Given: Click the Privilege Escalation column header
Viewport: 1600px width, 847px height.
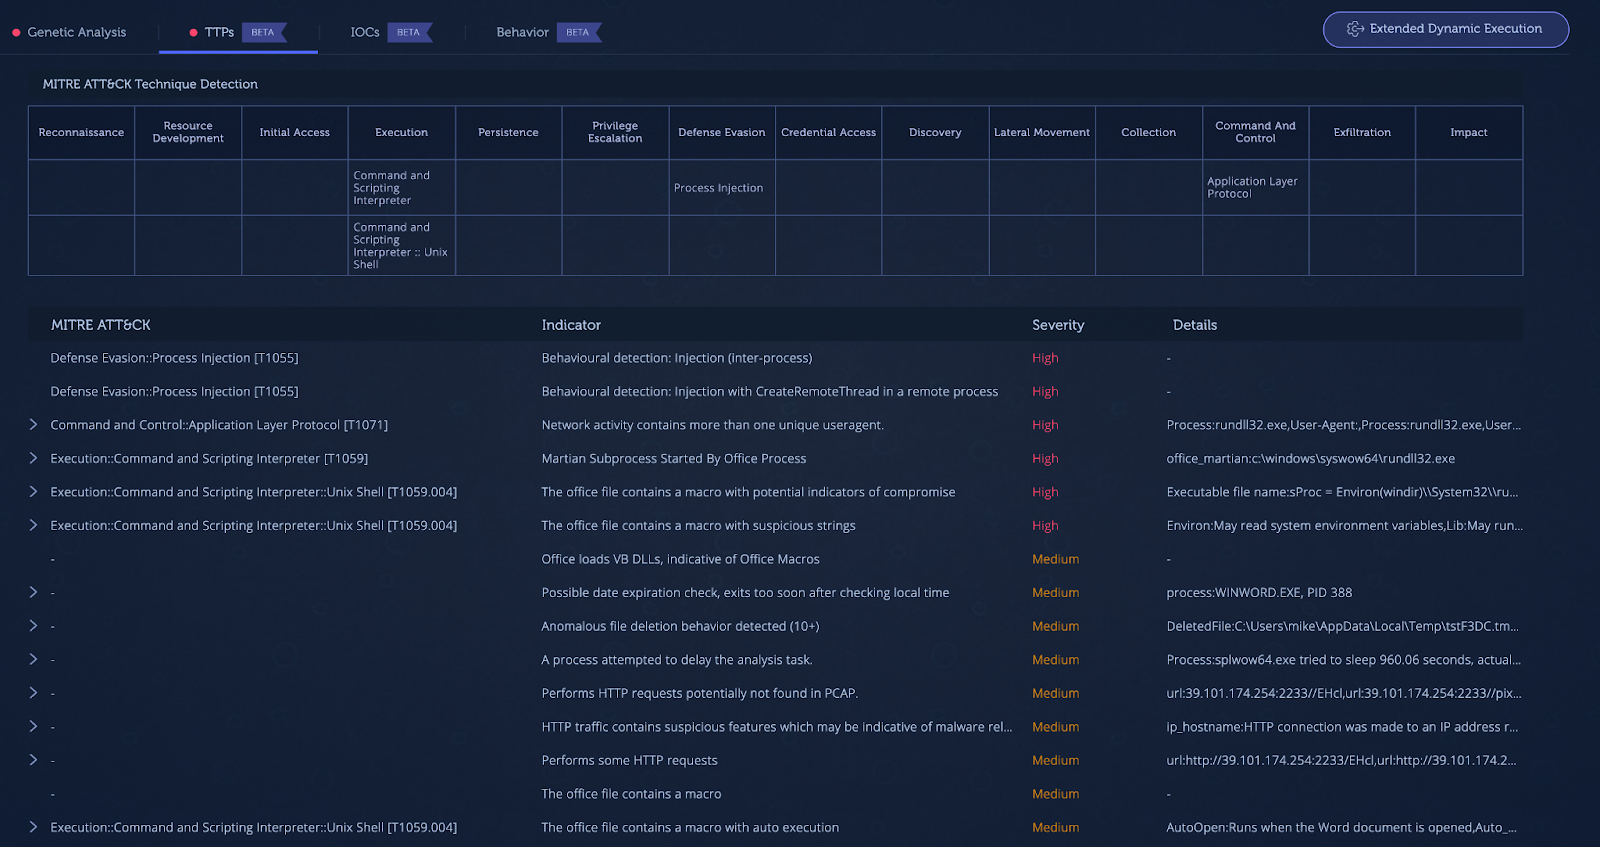Looking at the screenshot, I should (x=615, y=132).
